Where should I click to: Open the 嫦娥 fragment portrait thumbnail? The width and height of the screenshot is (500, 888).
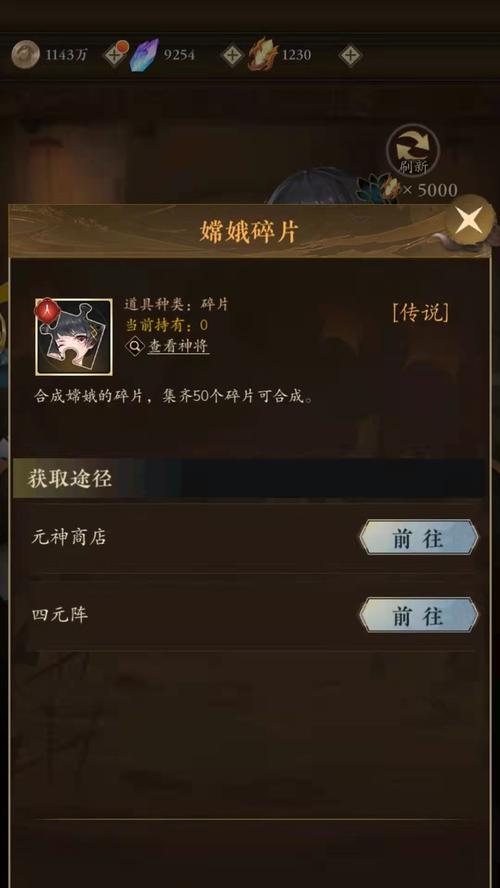(74, 336)
